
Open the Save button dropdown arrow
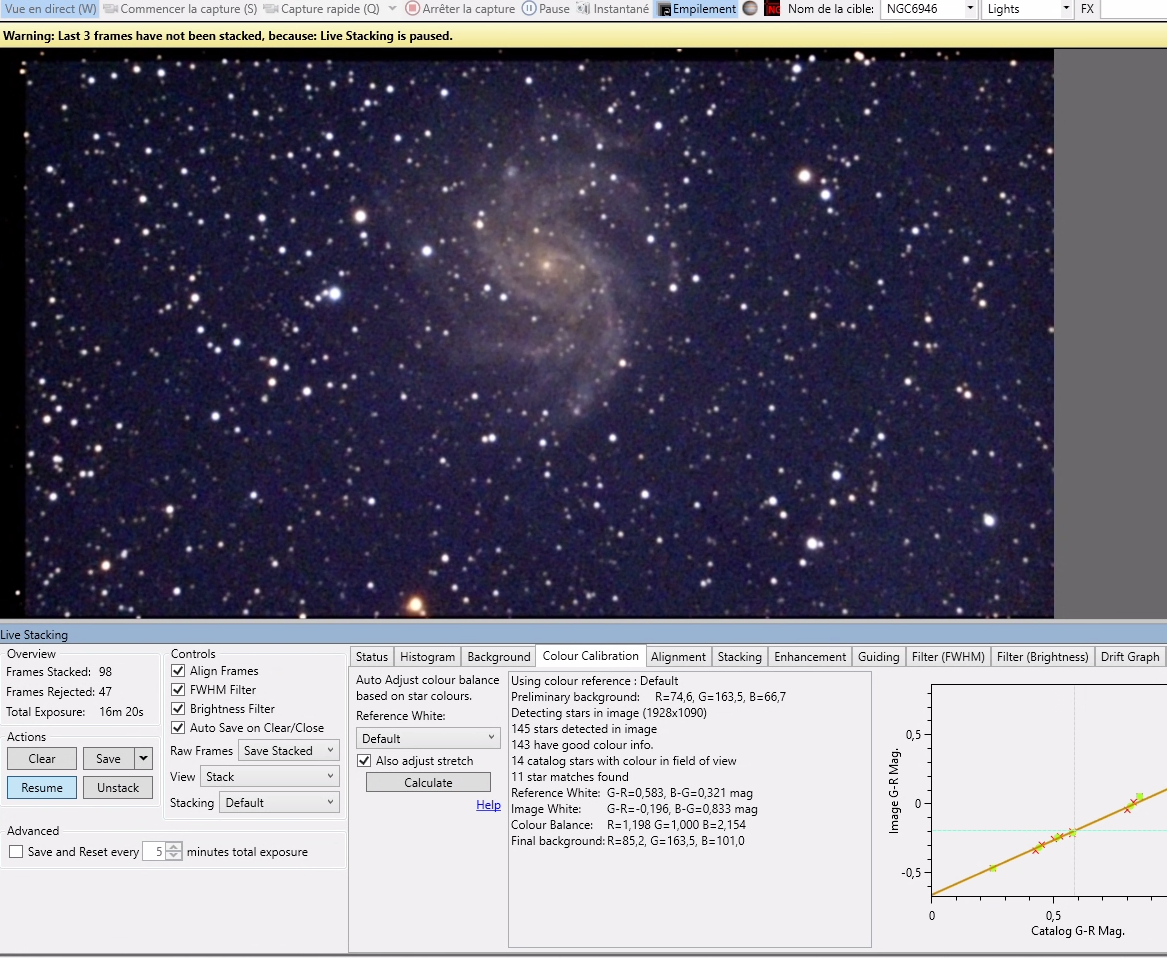point(144,759)
